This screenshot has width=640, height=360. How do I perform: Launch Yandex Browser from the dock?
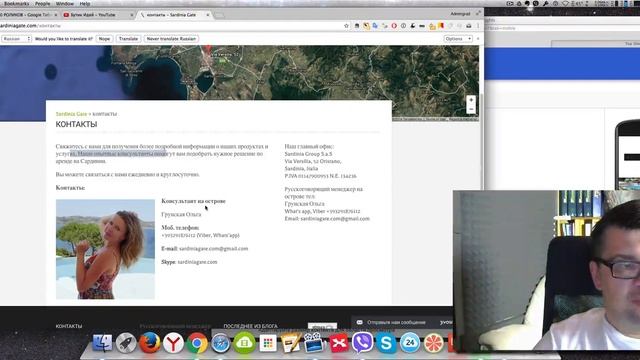click(173, 343)
